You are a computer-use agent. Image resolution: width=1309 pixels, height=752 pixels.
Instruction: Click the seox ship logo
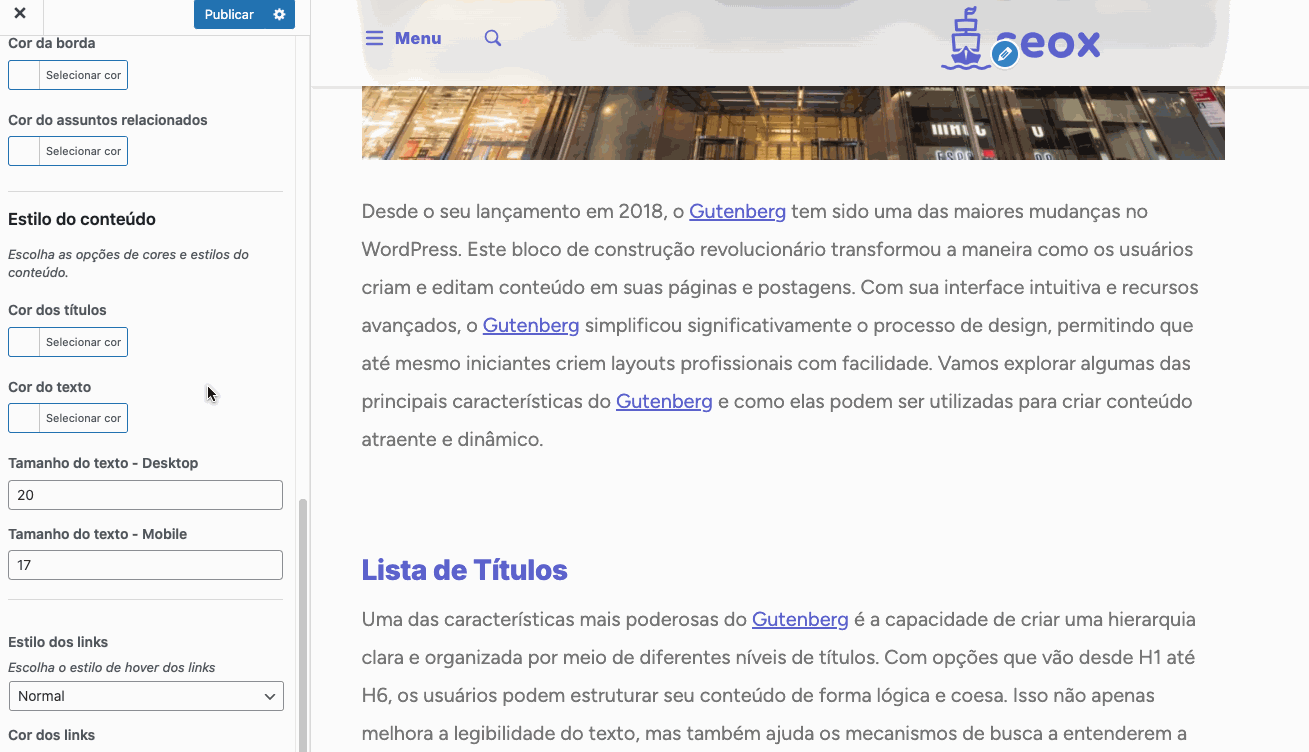[x=1021, y=40]
